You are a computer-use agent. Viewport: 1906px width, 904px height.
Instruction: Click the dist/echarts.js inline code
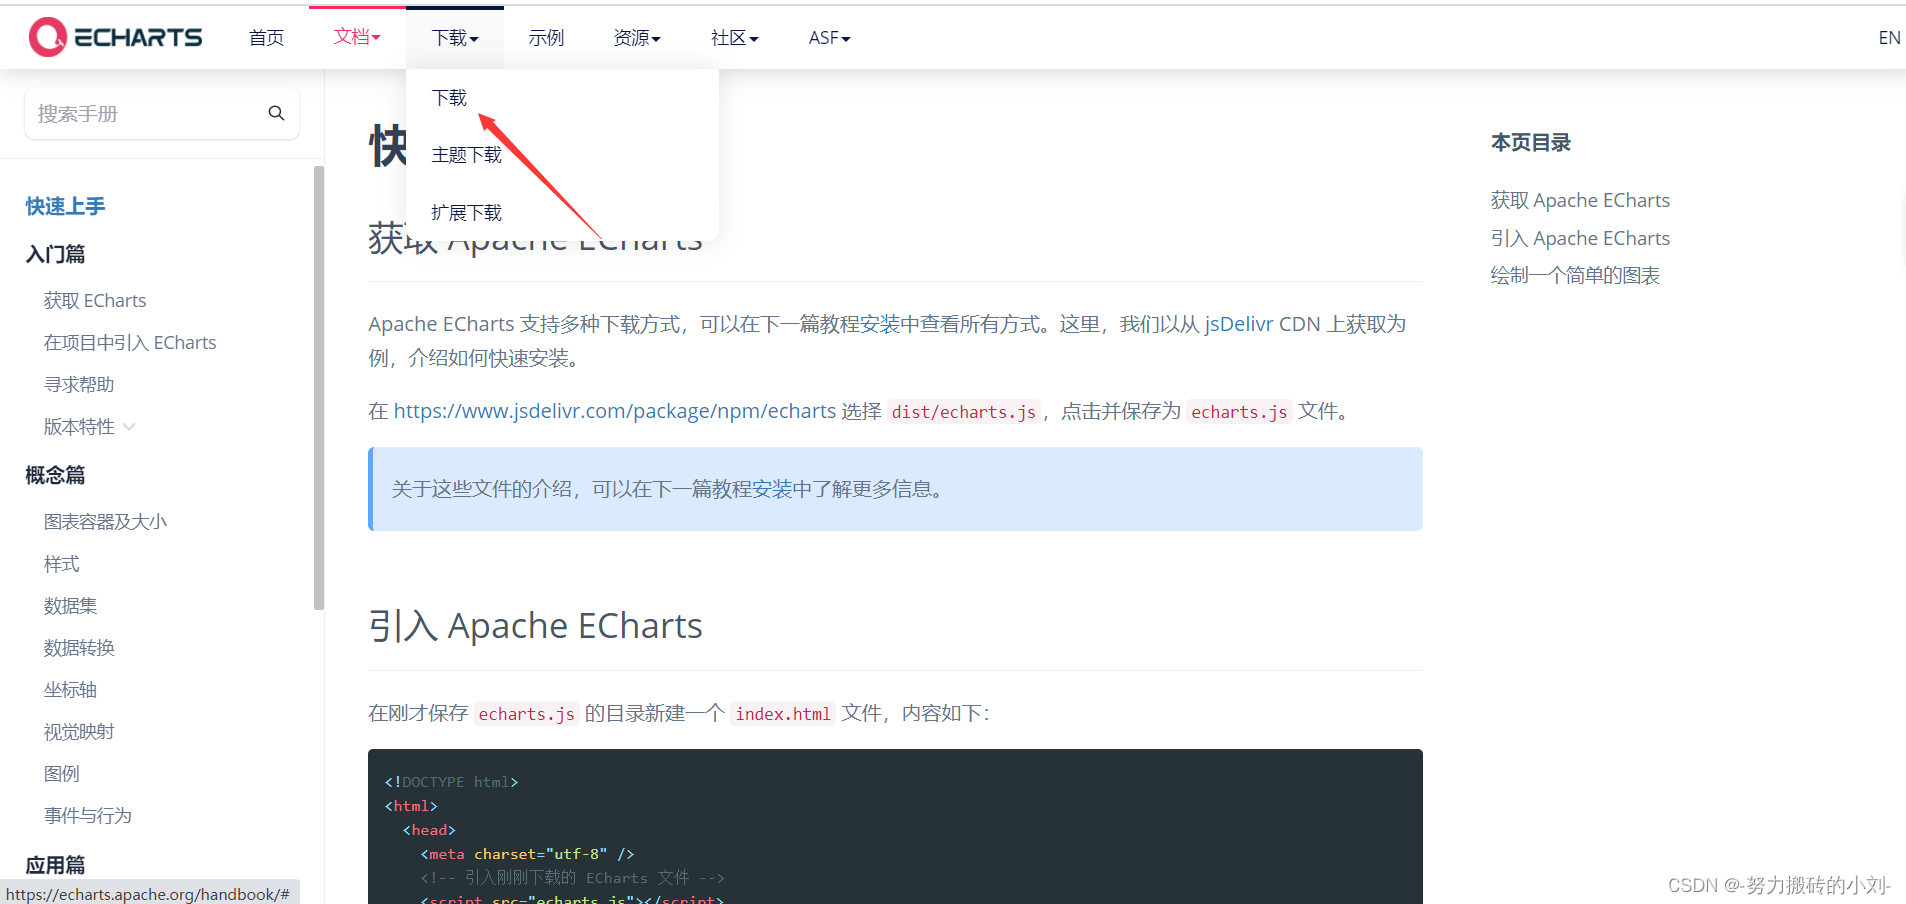(x=964, y=412)
